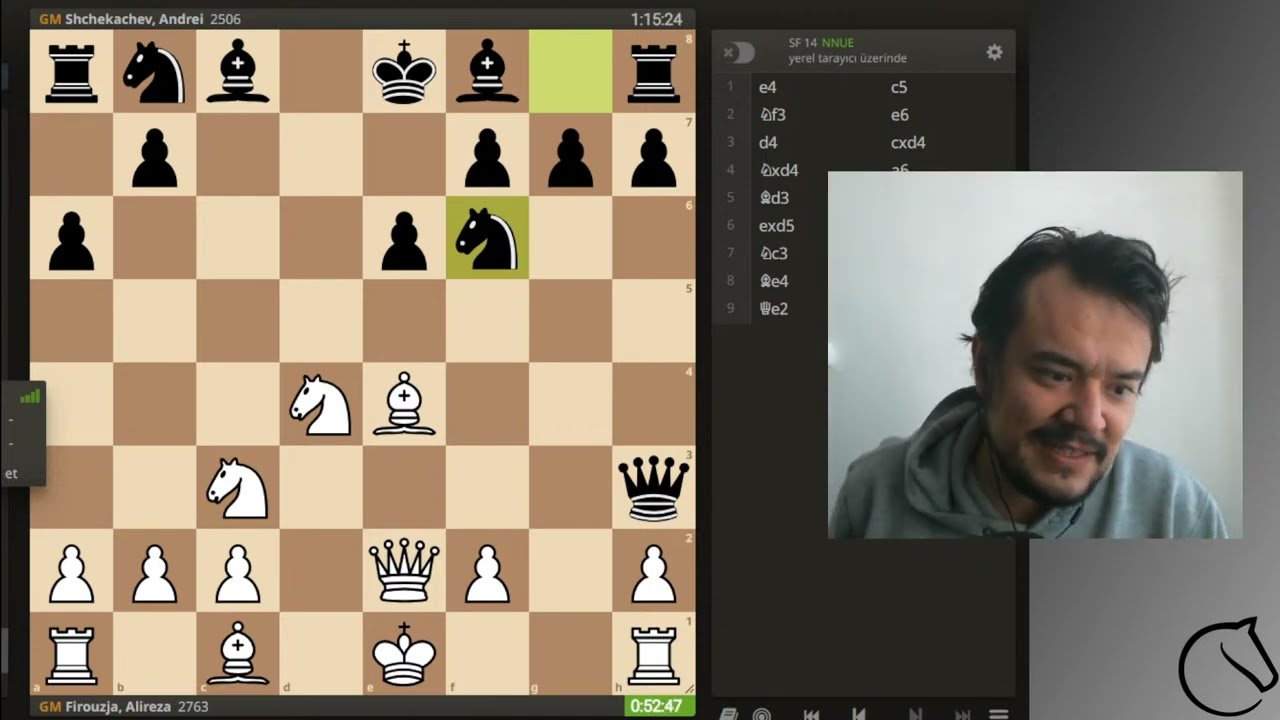Select the black knight on b8
This screenshot has width=1280, height=720.
pyautogui.click(x=155, y=72)
